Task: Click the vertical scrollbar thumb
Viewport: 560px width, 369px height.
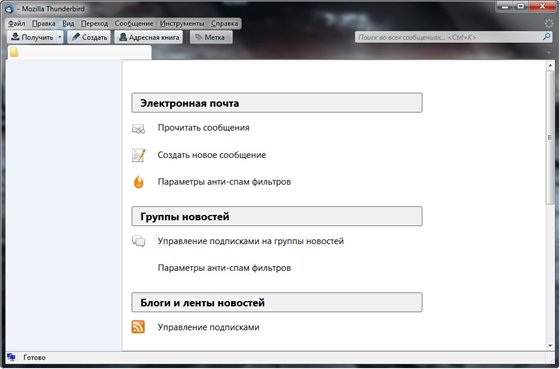Action: (550, 138)
